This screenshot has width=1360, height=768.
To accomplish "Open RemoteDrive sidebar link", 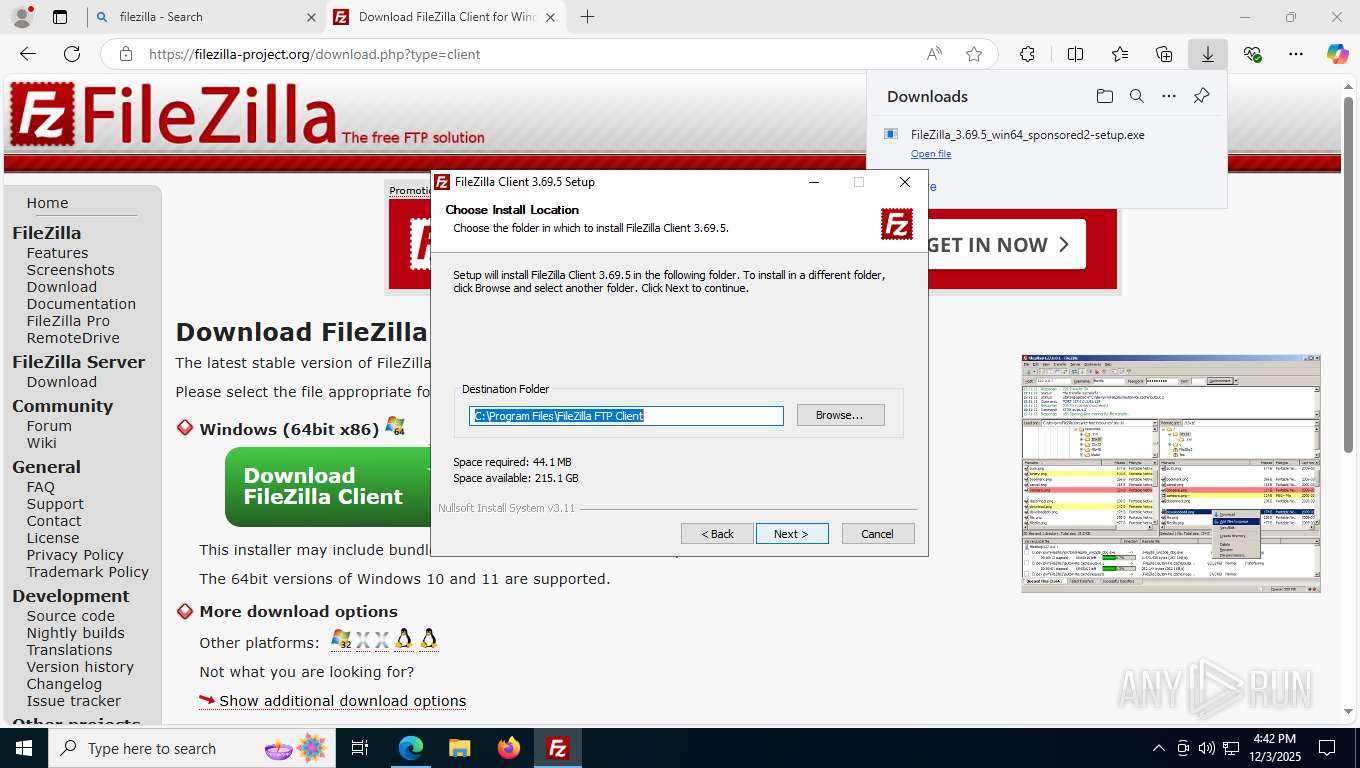I will (x=73, y=338).
